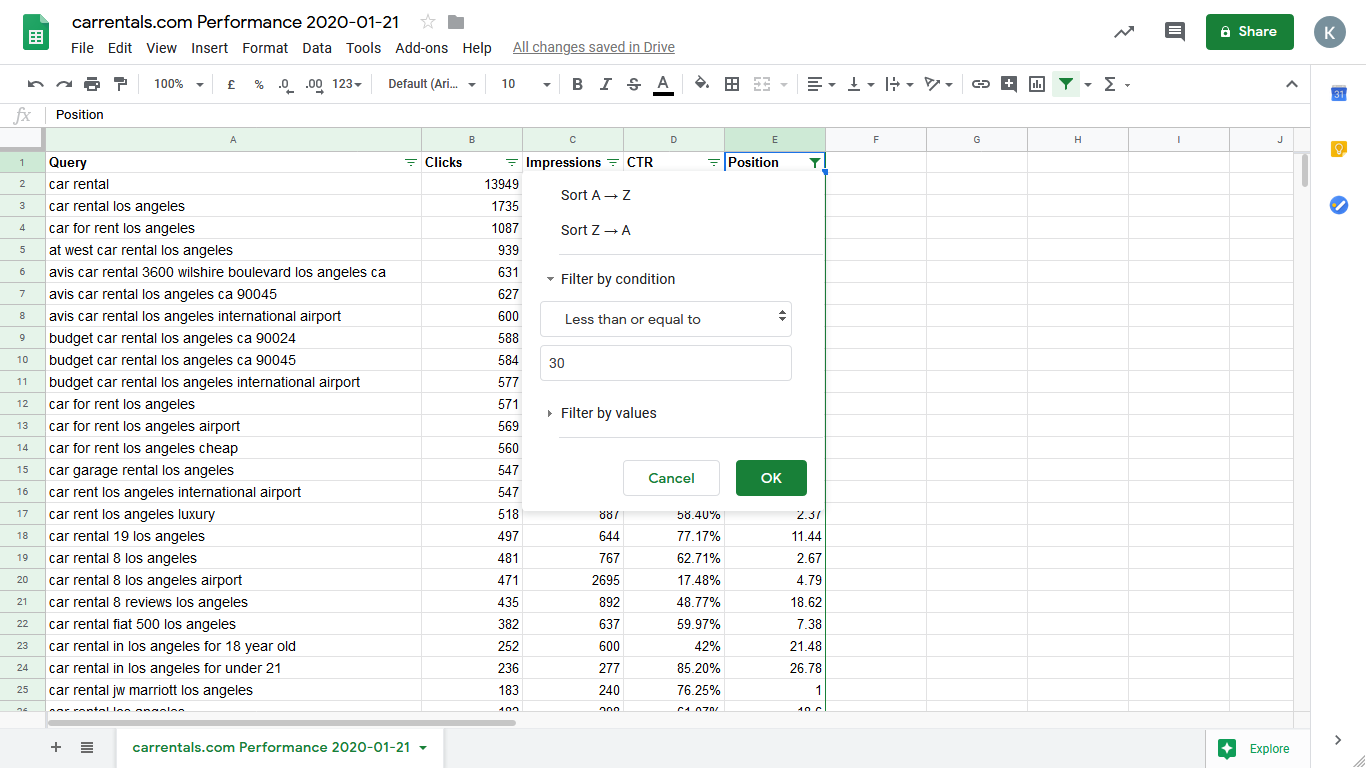Viewport: 1366px width, 768px height.
Task: Toggle italic formatting
Action: [605, 84]
